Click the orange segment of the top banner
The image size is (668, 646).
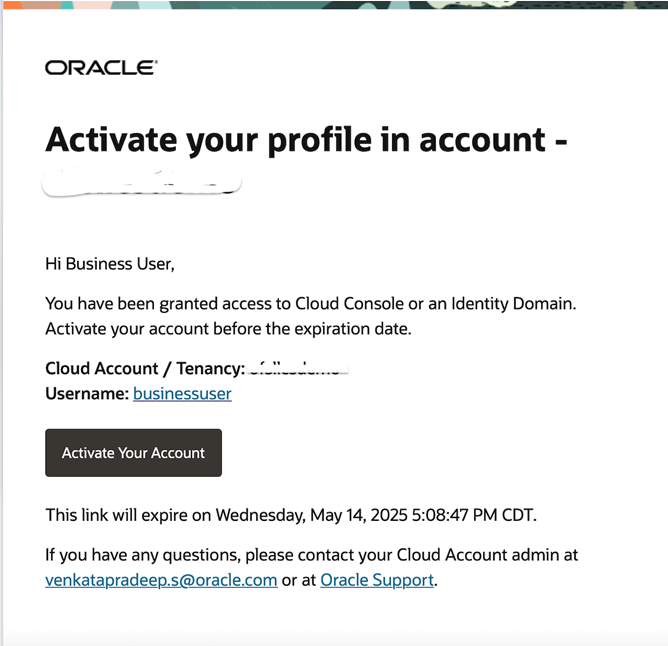click(13, 5)
